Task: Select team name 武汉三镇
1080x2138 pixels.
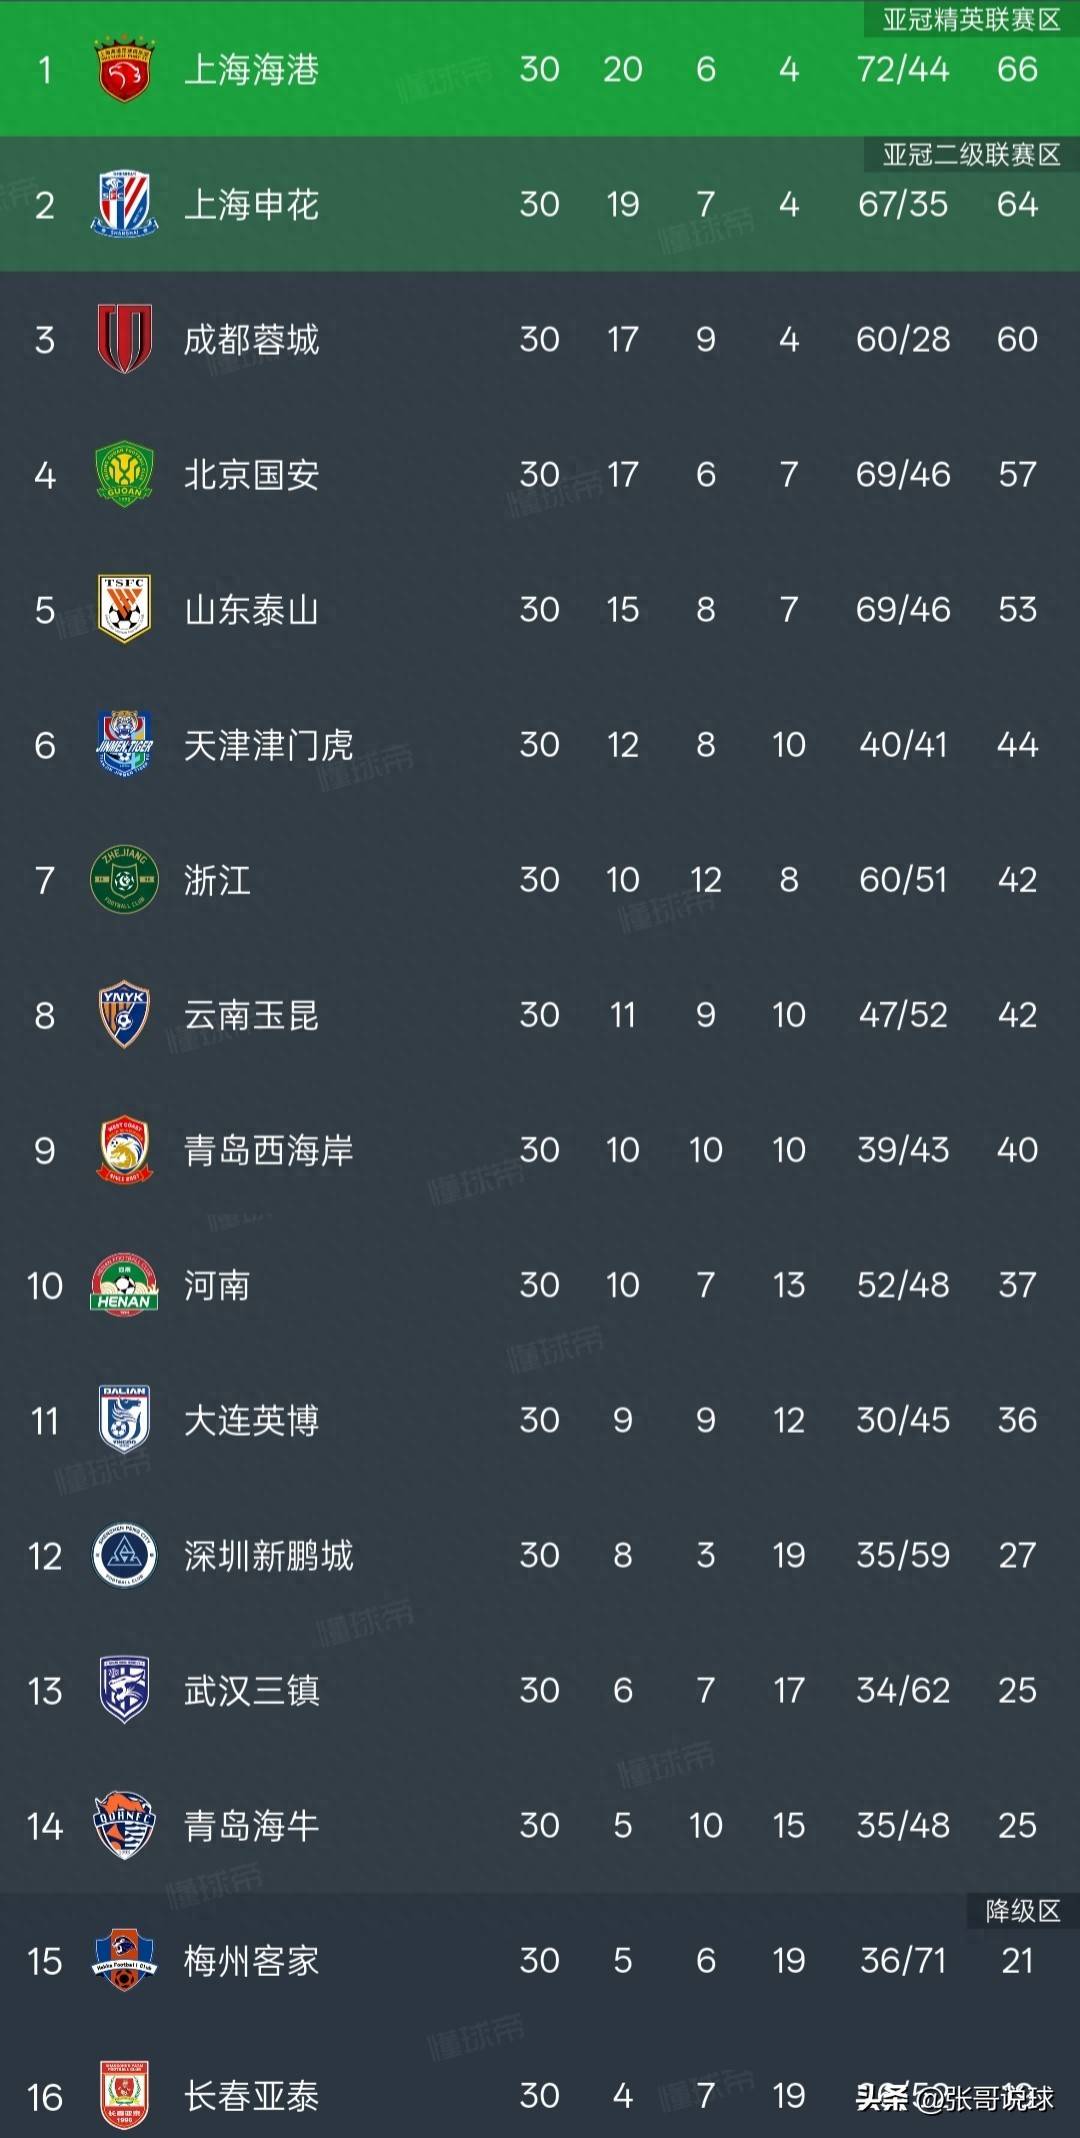Action: pos(251,1691)
